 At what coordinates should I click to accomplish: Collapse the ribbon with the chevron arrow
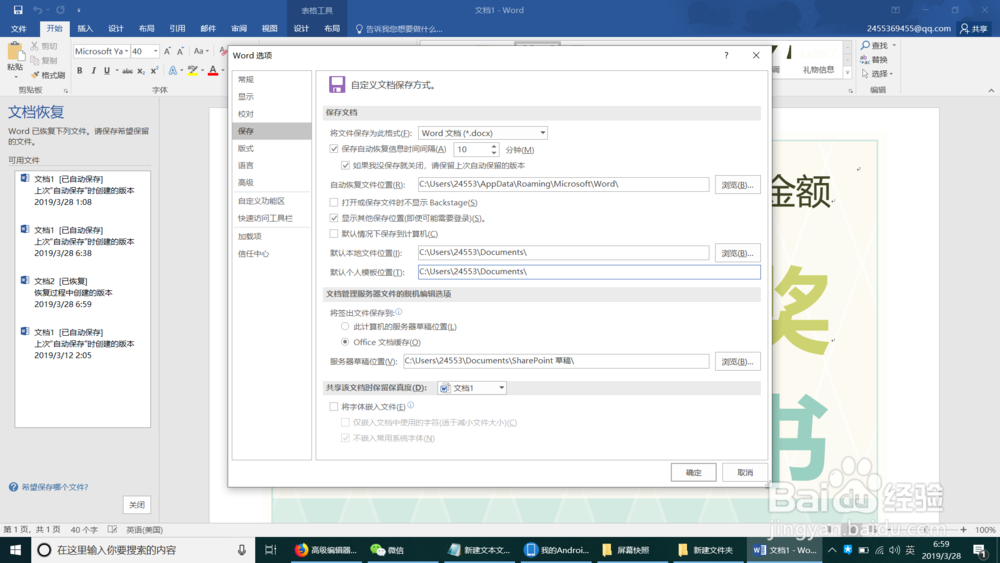tap(991, 91)
